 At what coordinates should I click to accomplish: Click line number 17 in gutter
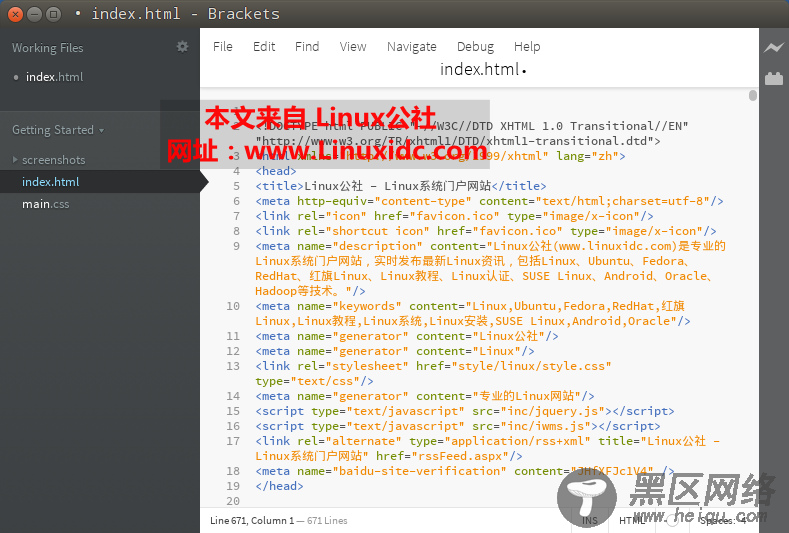(x=233, y=441)
